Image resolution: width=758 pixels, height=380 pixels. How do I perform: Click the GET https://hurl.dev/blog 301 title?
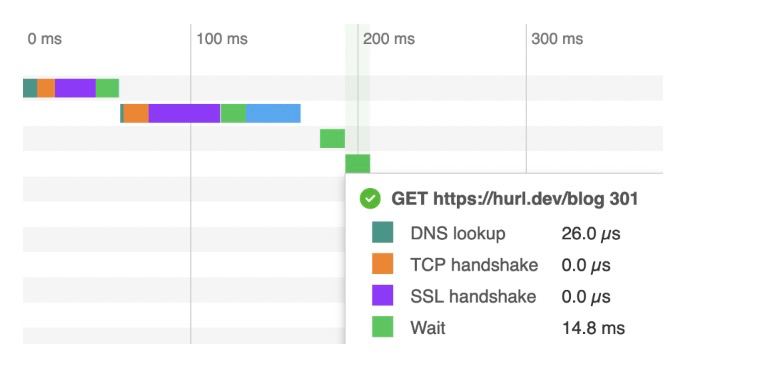514,199
